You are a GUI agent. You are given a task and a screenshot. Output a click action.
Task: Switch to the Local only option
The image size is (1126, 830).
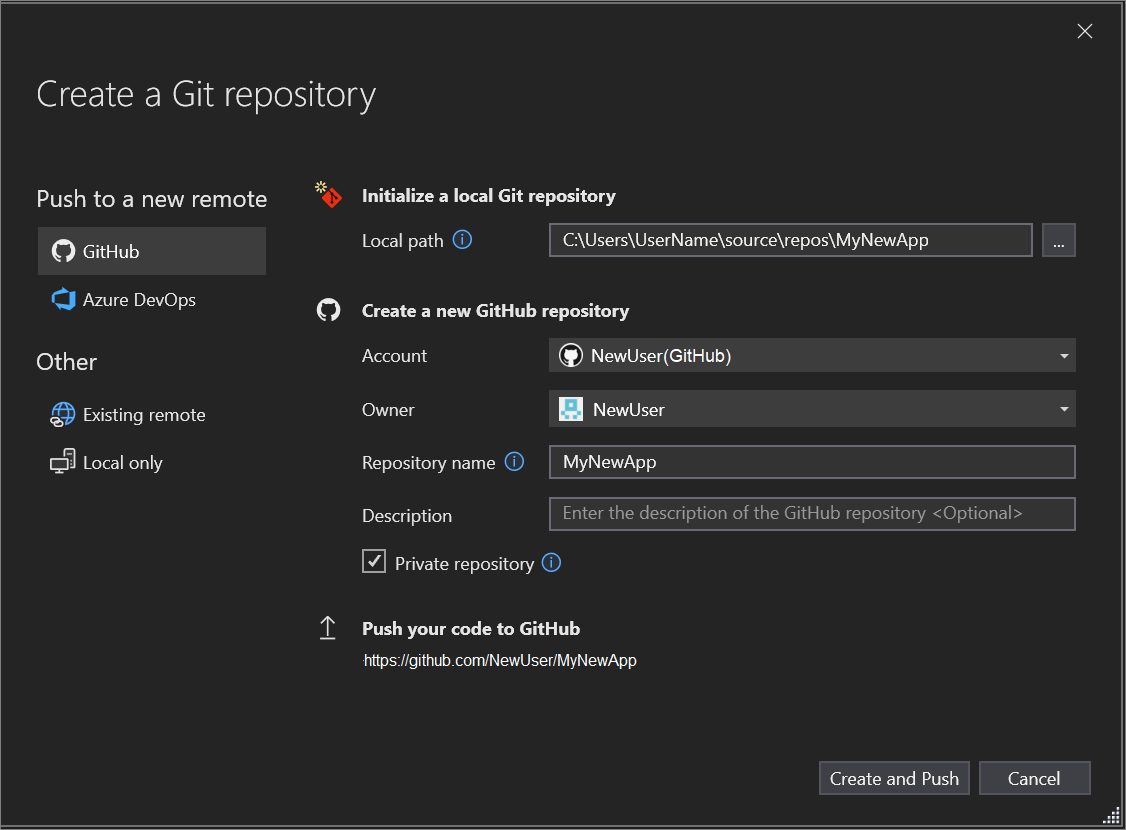pyautogui.click(x=122, y=462)
